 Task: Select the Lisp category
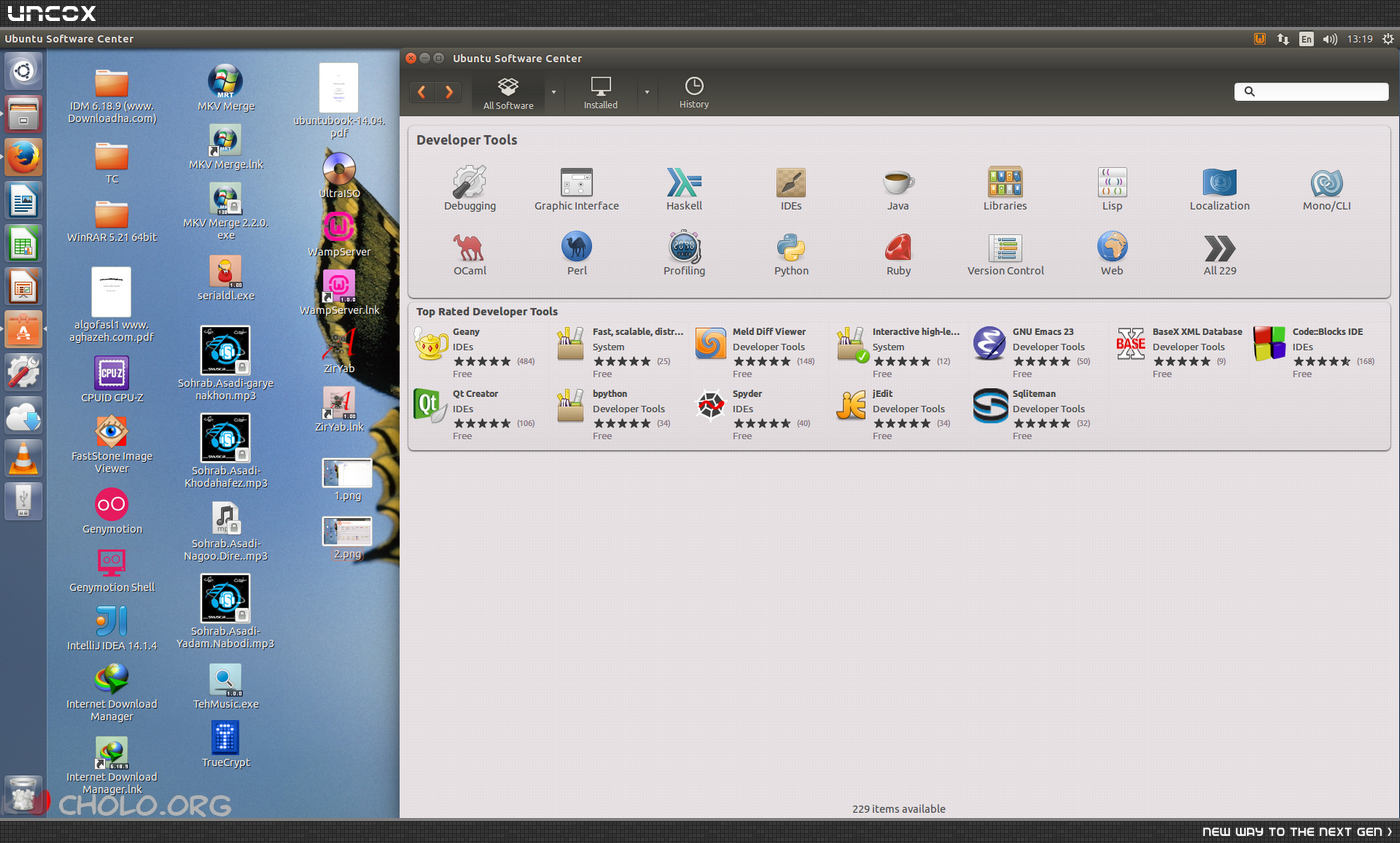(x=1112, y=189)
